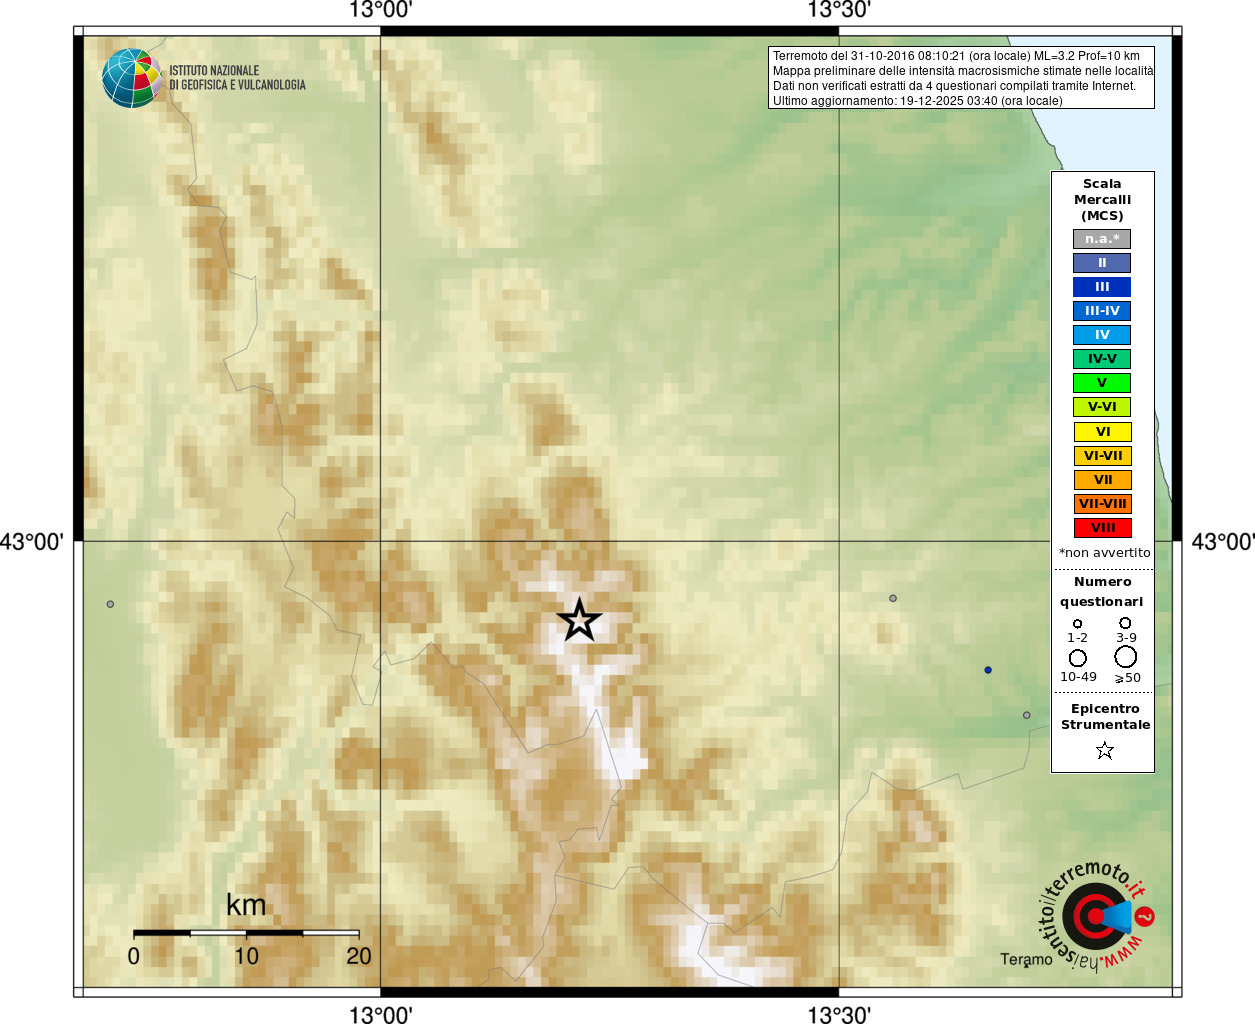Click the 10-49 questionnaires circle in legend
This screenshot has width=1255, height=1024.
point(1078,658)
